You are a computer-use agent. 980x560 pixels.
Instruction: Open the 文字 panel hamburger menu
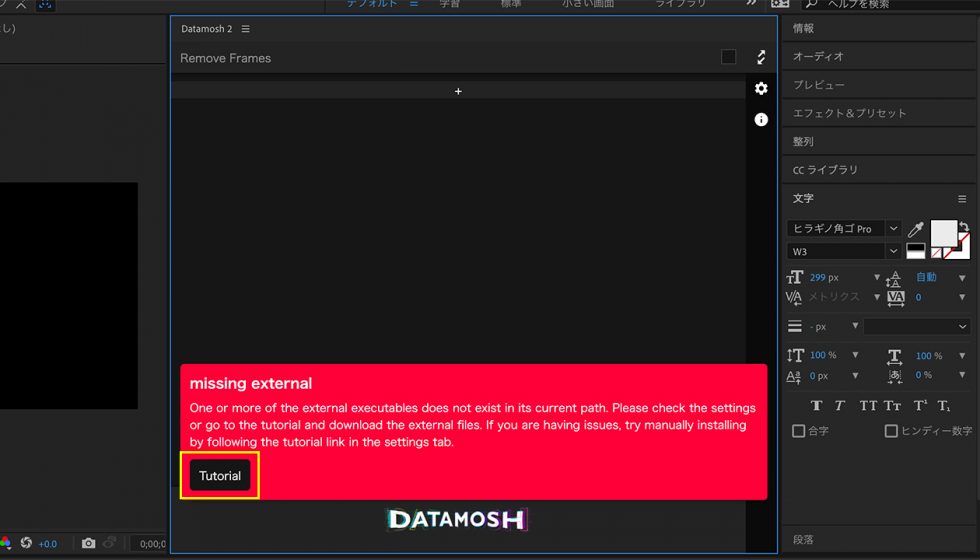[962, 199]
